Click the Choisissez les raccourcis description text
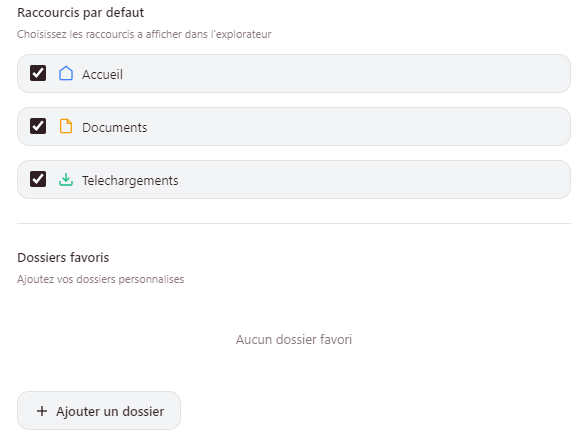The image size is (588, 445). (x=144, y=34)
